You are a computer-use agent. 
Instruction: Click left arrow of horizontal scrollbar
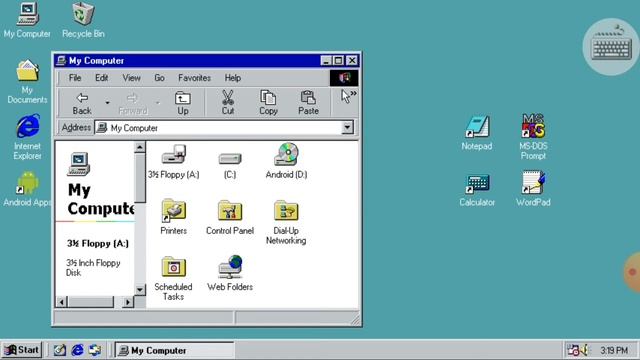pos(62,302)
